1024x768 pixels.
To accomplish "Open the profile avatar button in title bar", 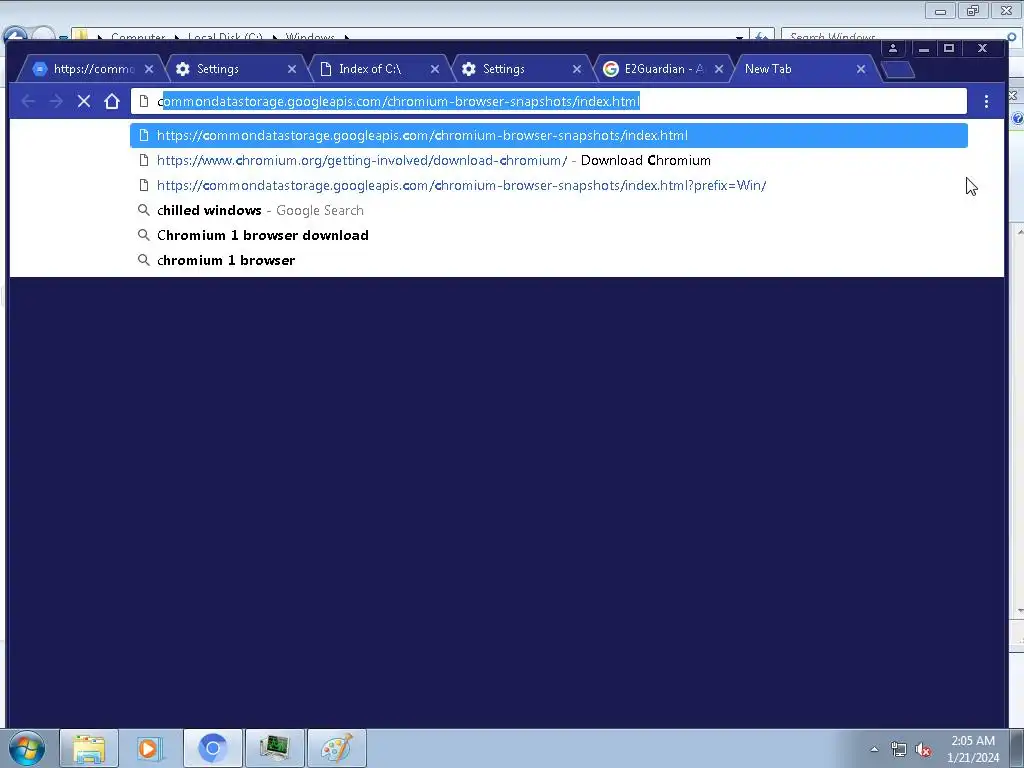I will point(893,48).
